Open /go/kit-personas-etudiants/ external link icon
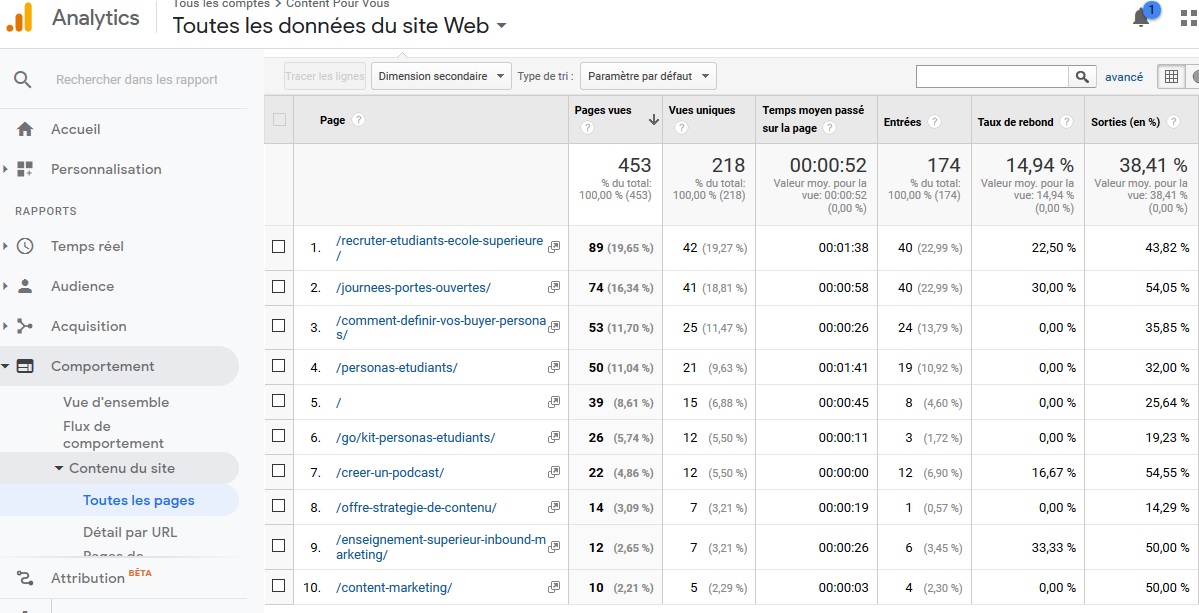The height and width of the screenshot is (613, 1199). pyautogui.click(x=554, y=437)
